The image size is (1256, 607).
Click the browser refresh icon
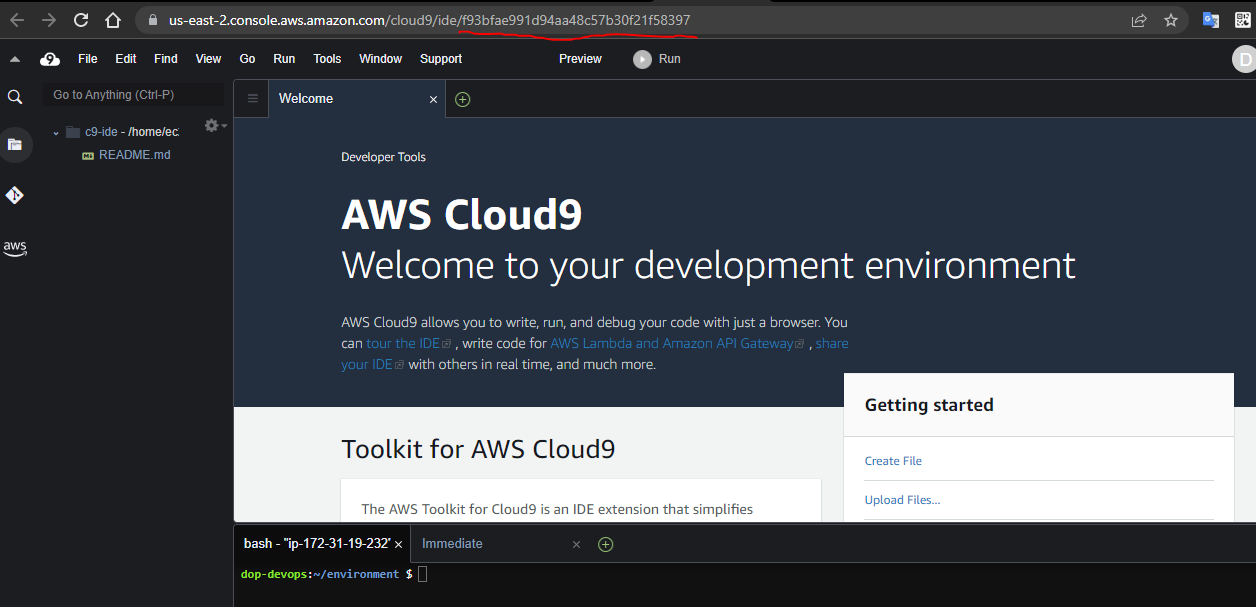80,19
